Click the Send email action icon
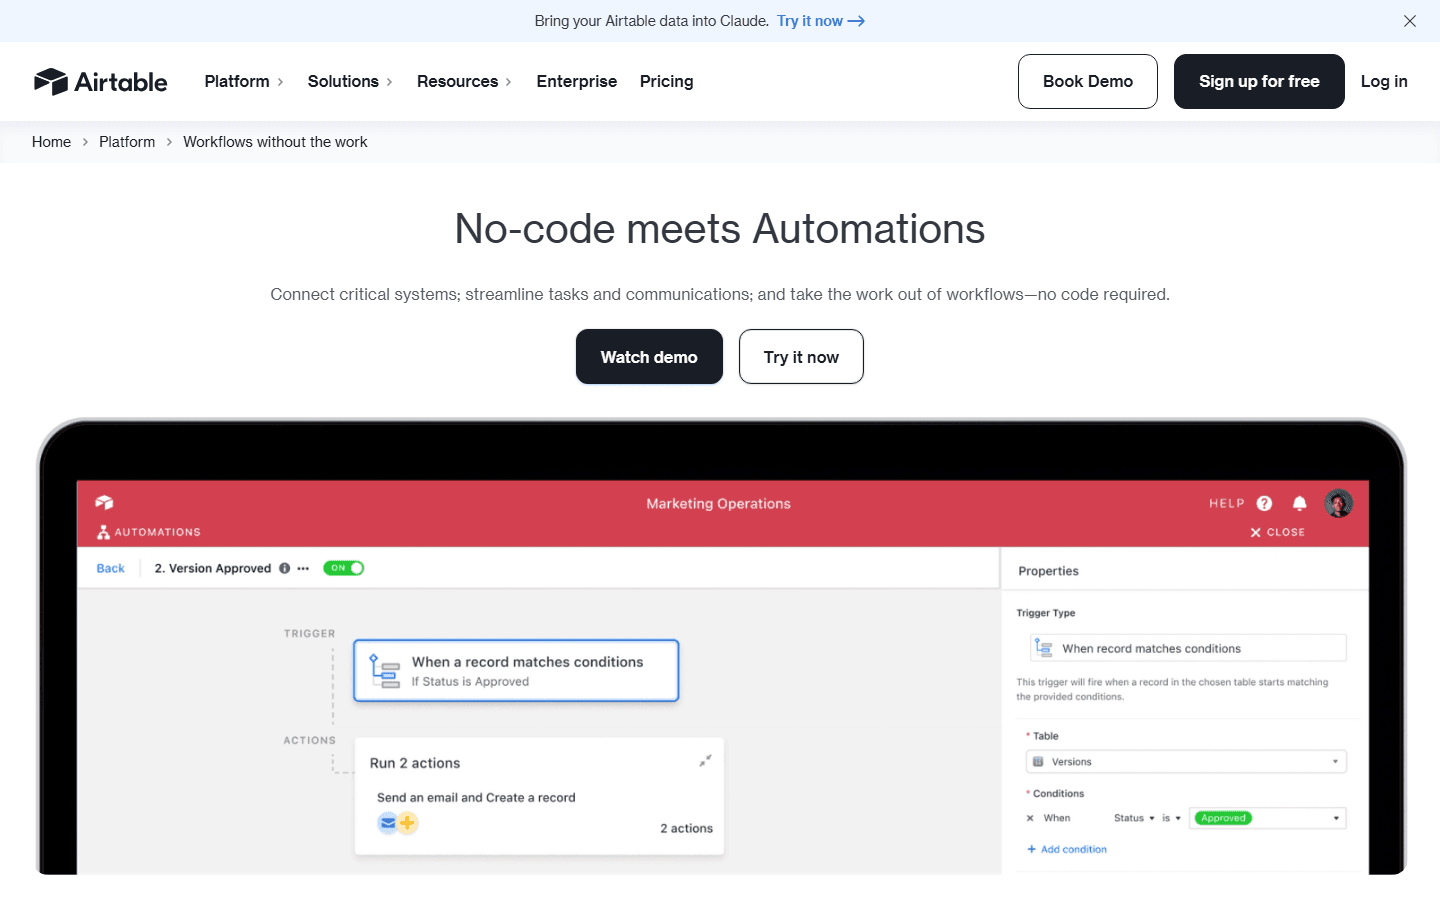 pos(387,823)
